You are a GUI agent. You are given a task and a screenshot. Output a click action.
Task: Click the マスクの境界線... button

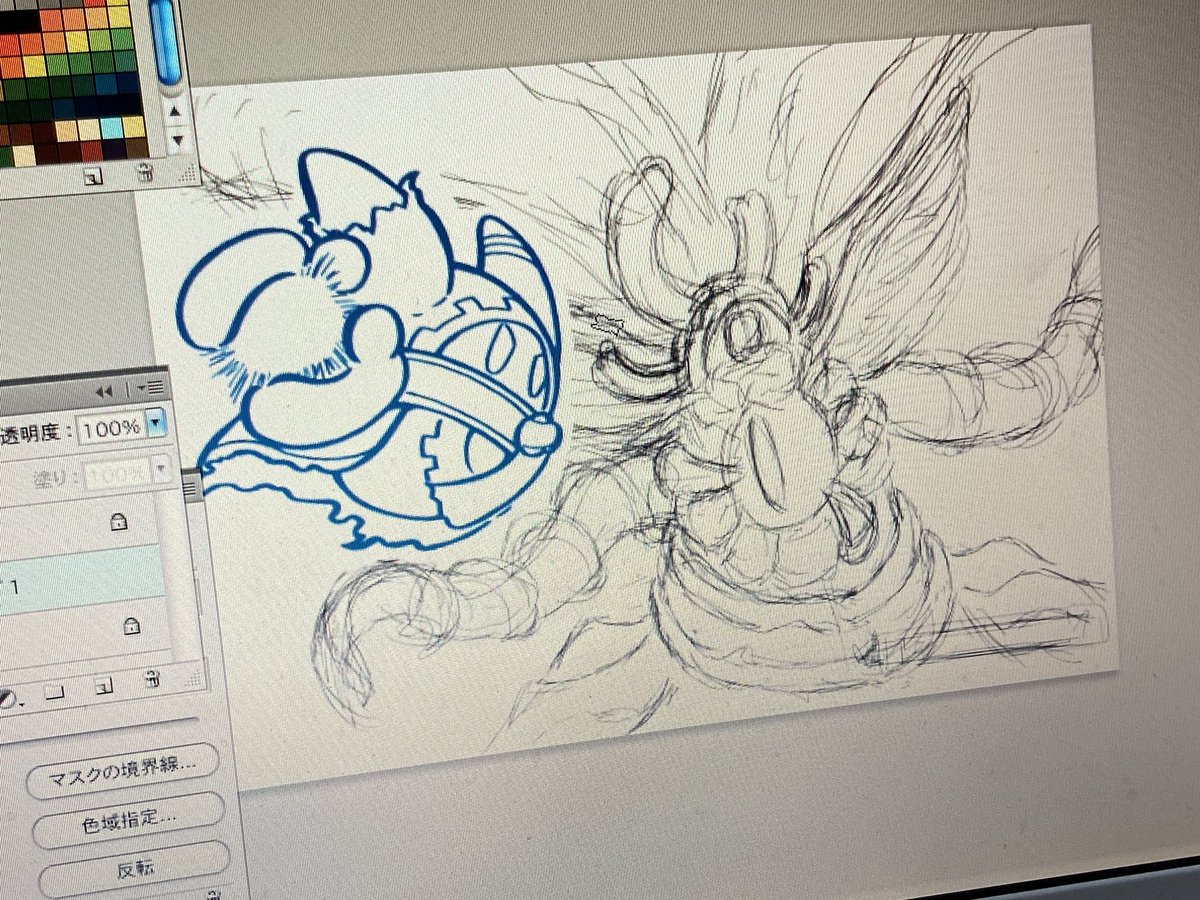124,771
